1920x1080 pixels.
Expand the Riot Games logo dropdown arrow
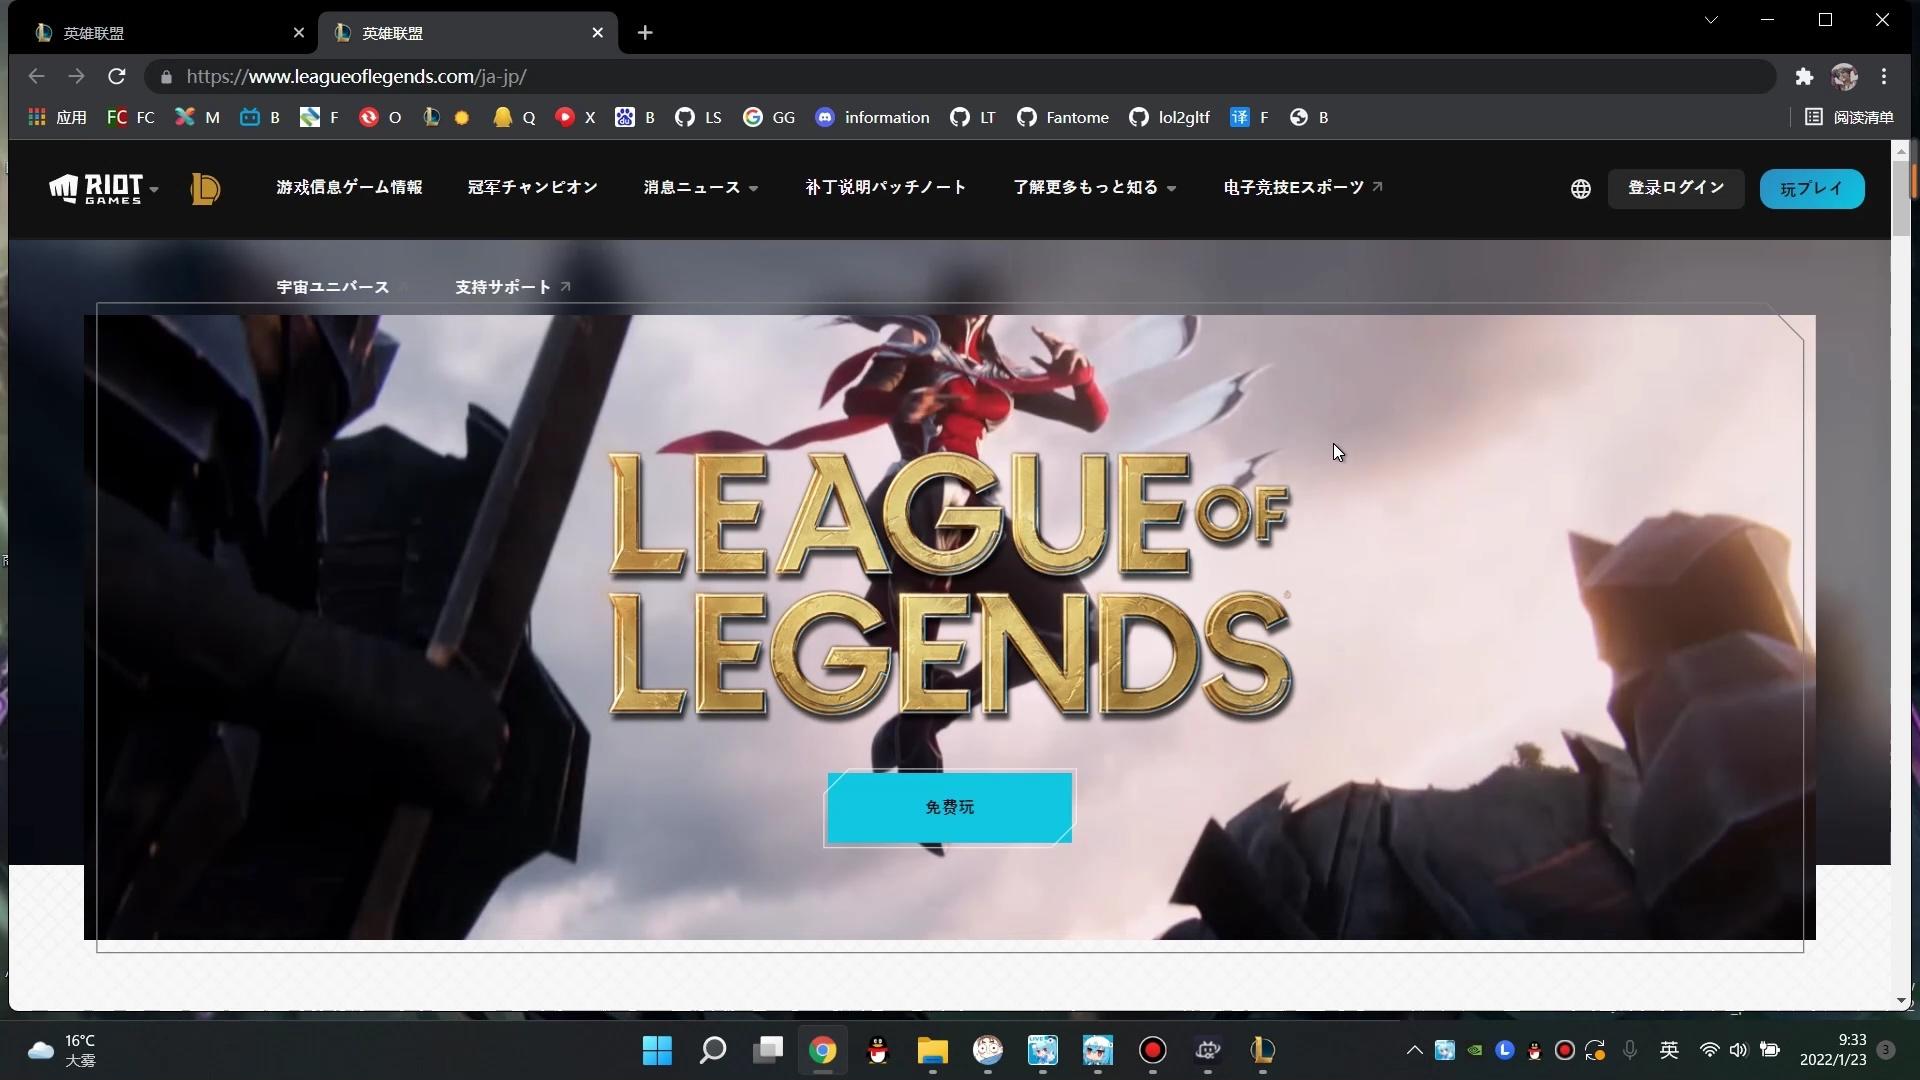tap(154, 189)
